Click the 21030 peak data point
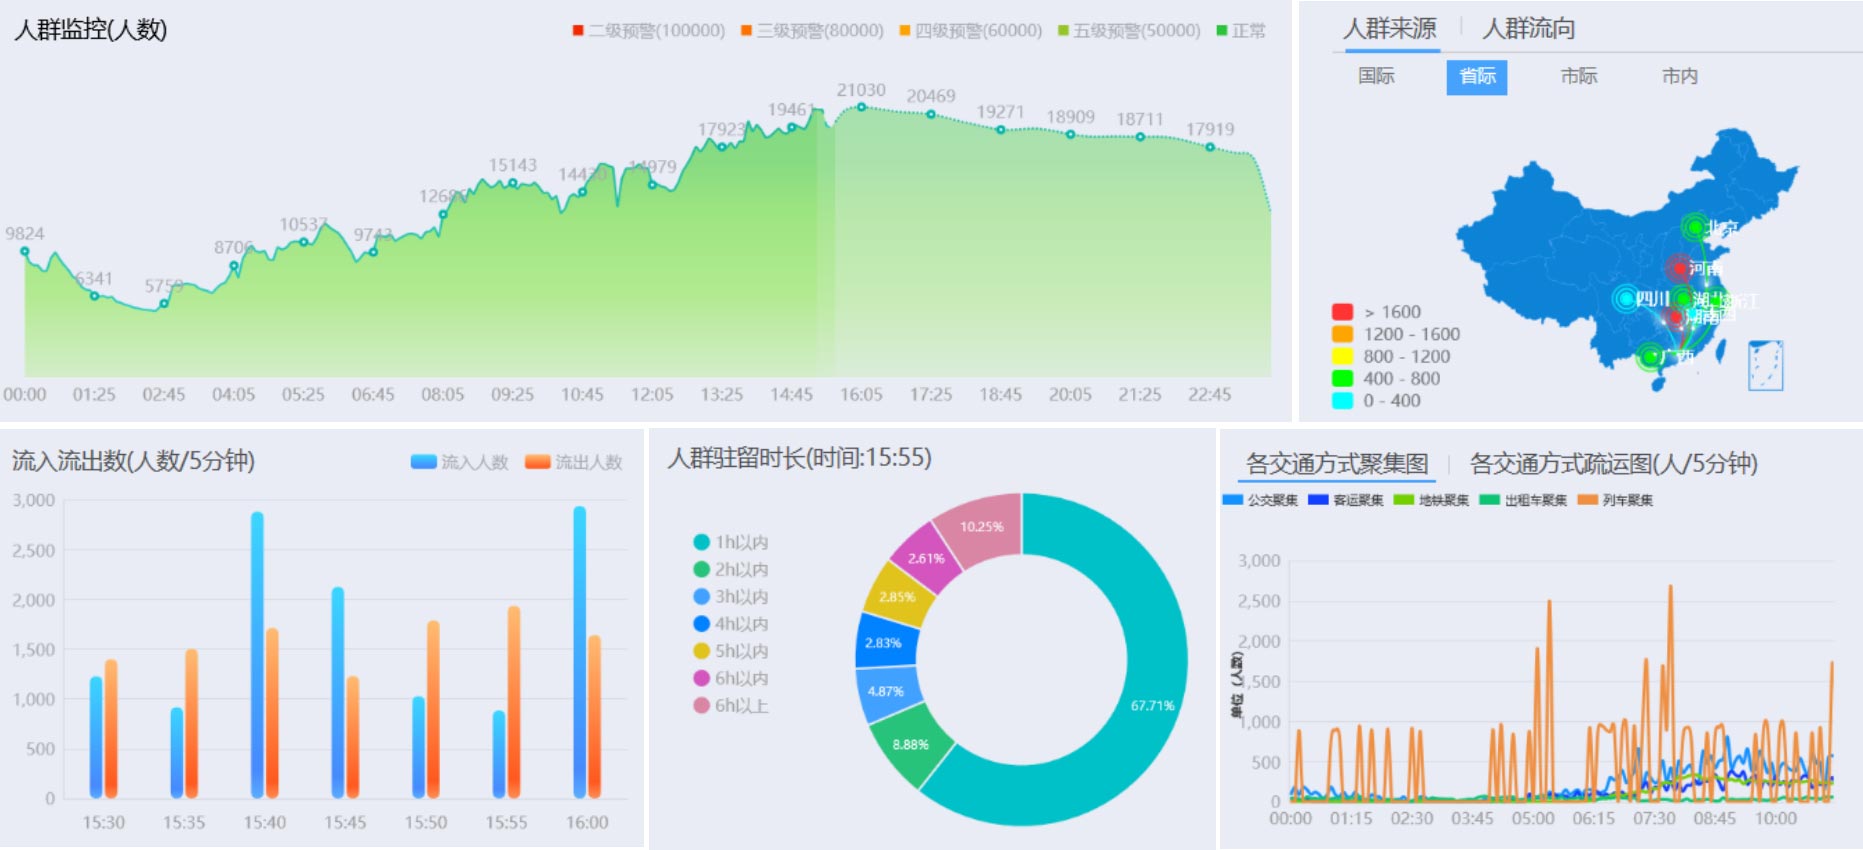 coord(861,106)
